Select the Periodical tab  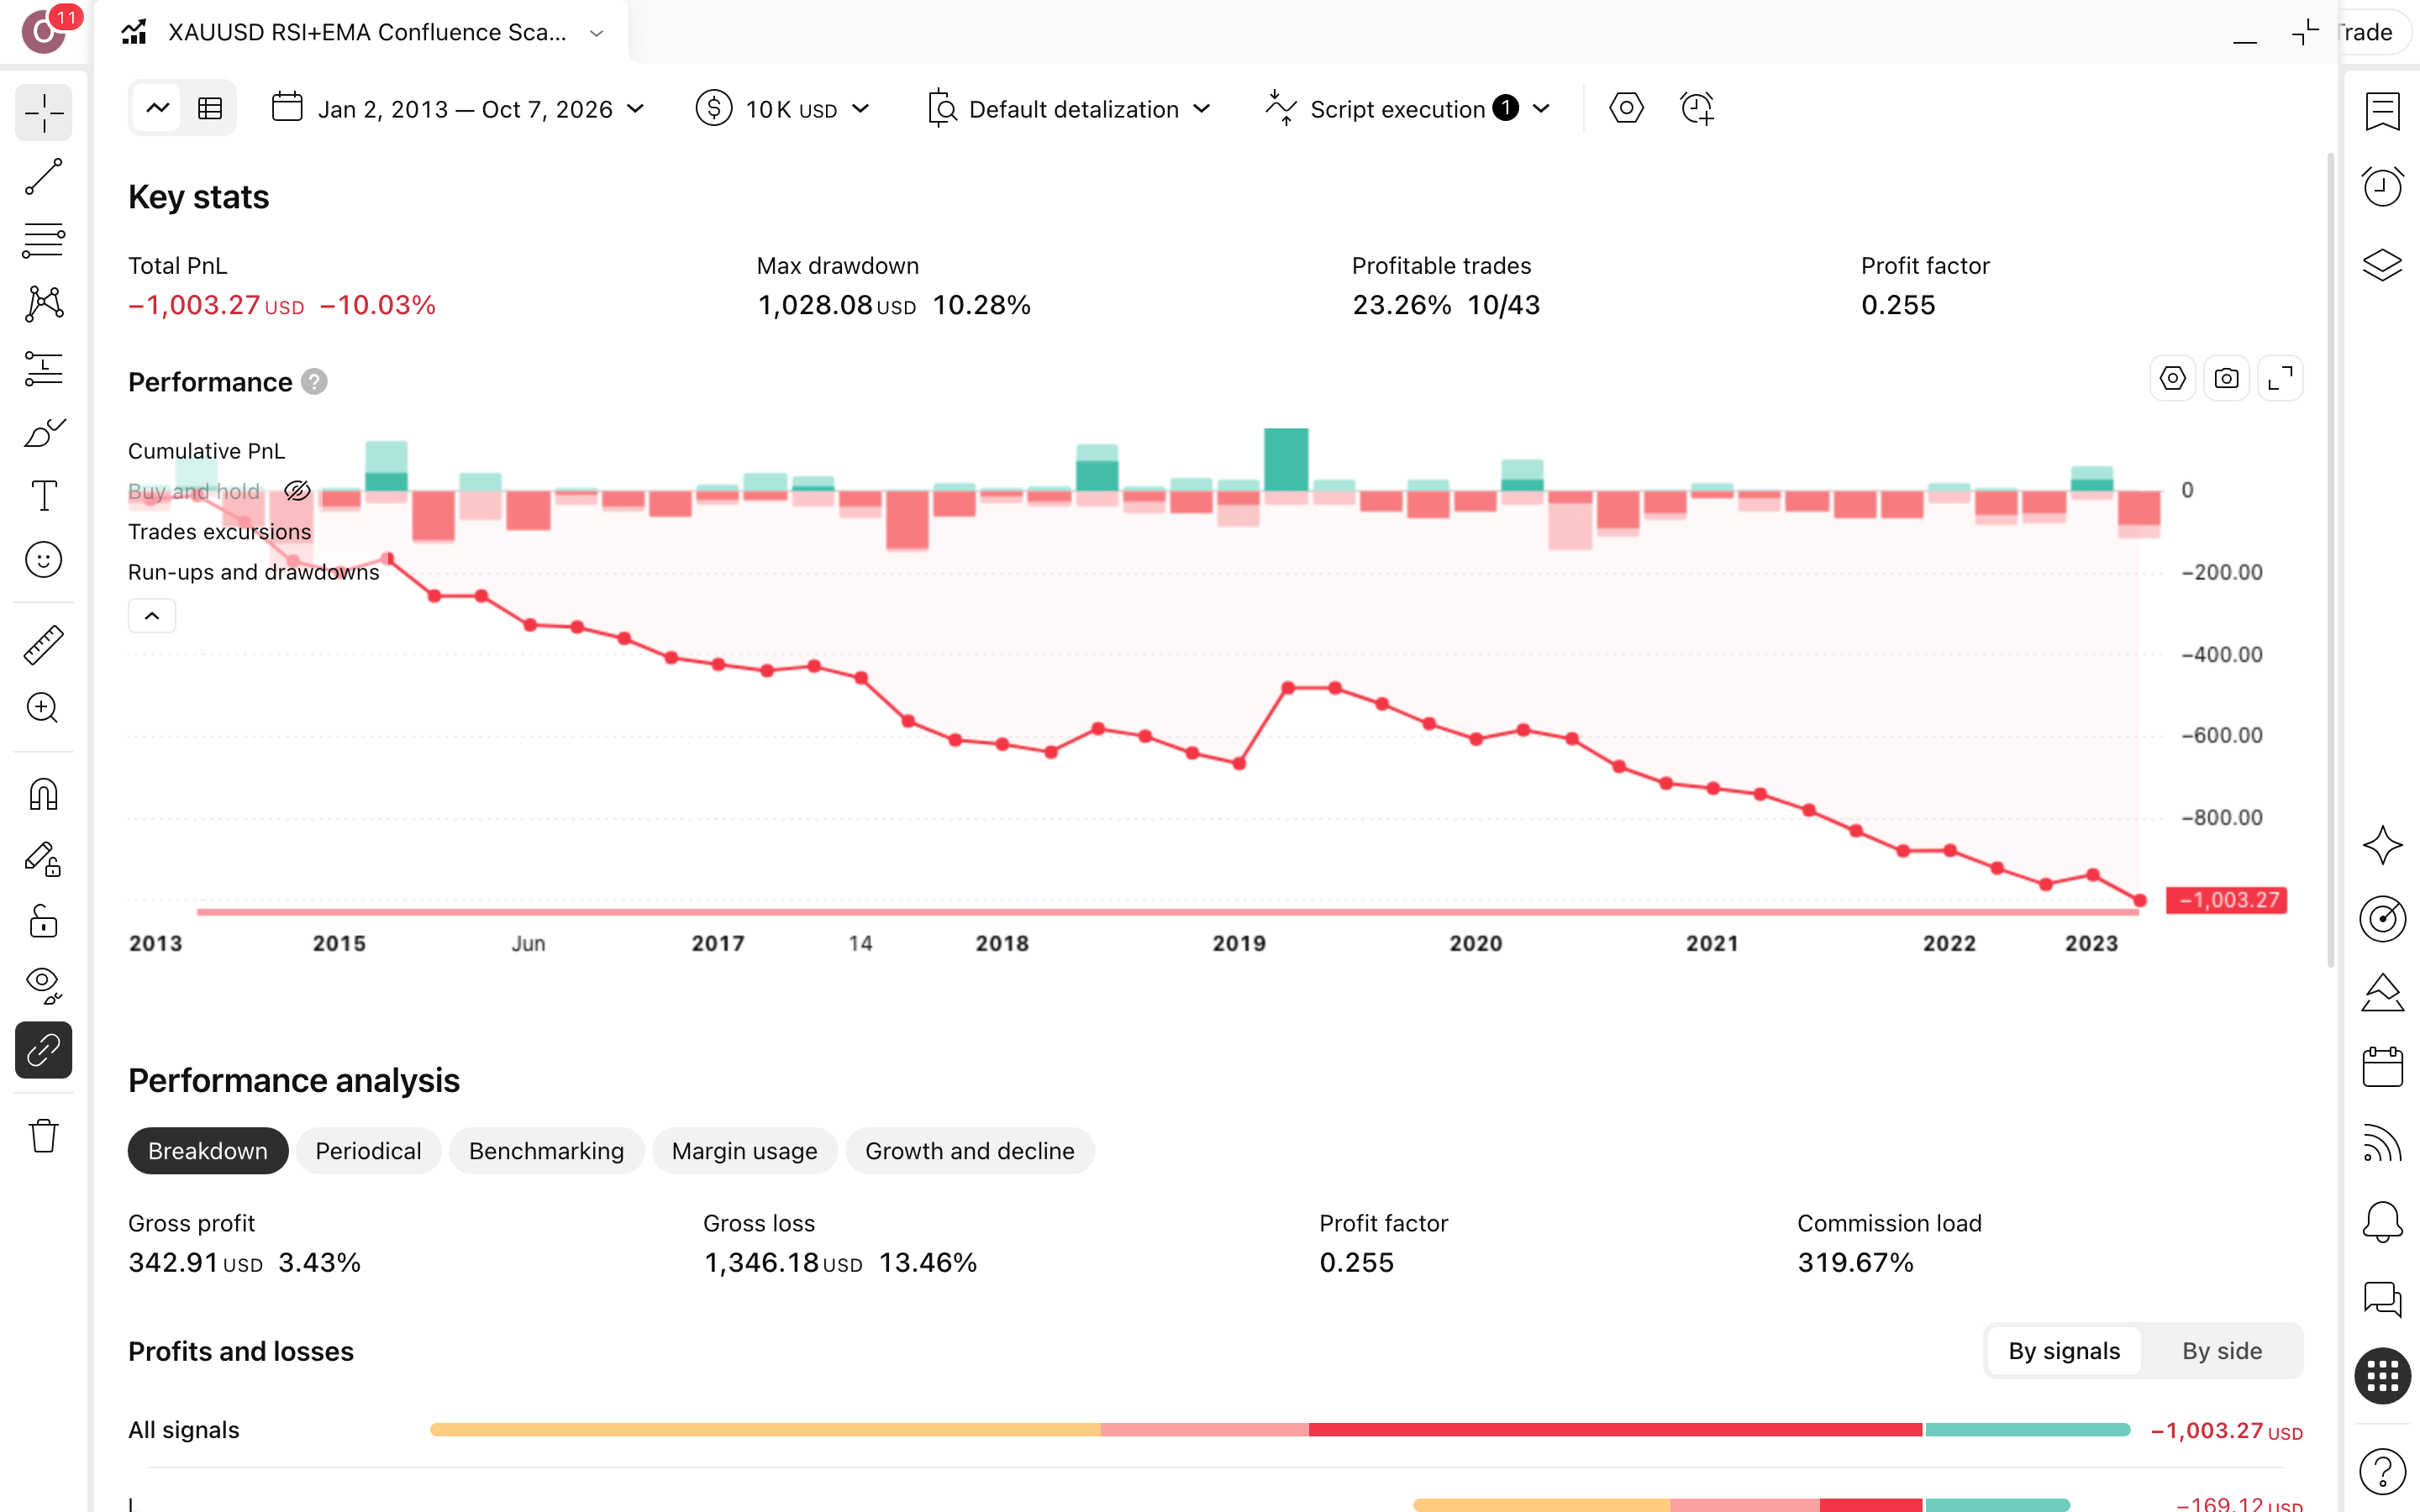point(368,1151)
